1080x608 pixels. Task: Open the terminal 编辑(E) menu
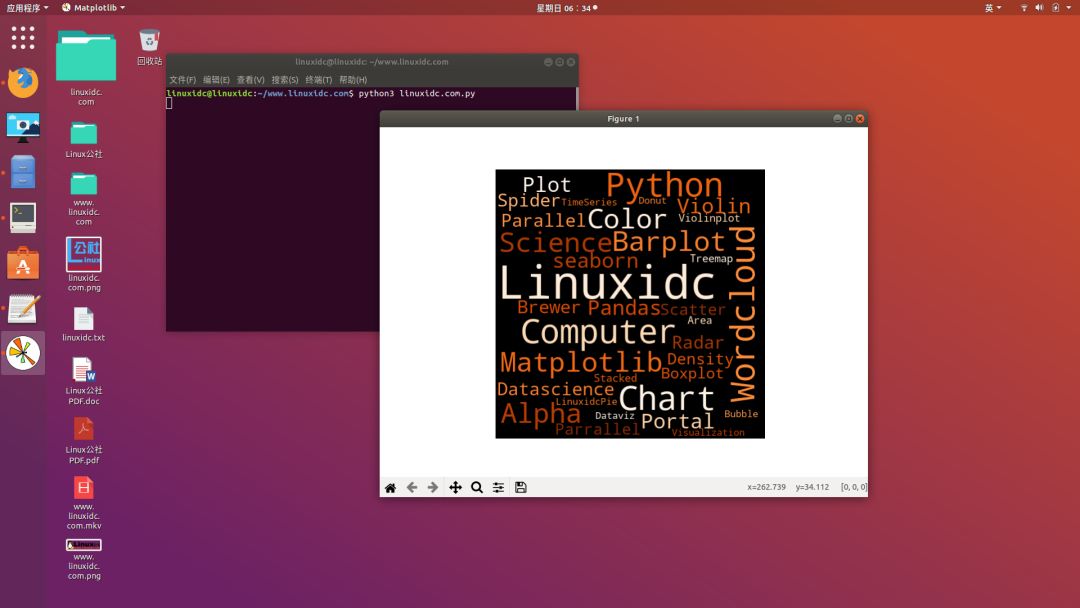pyautogui.click(x=216, y=80)
